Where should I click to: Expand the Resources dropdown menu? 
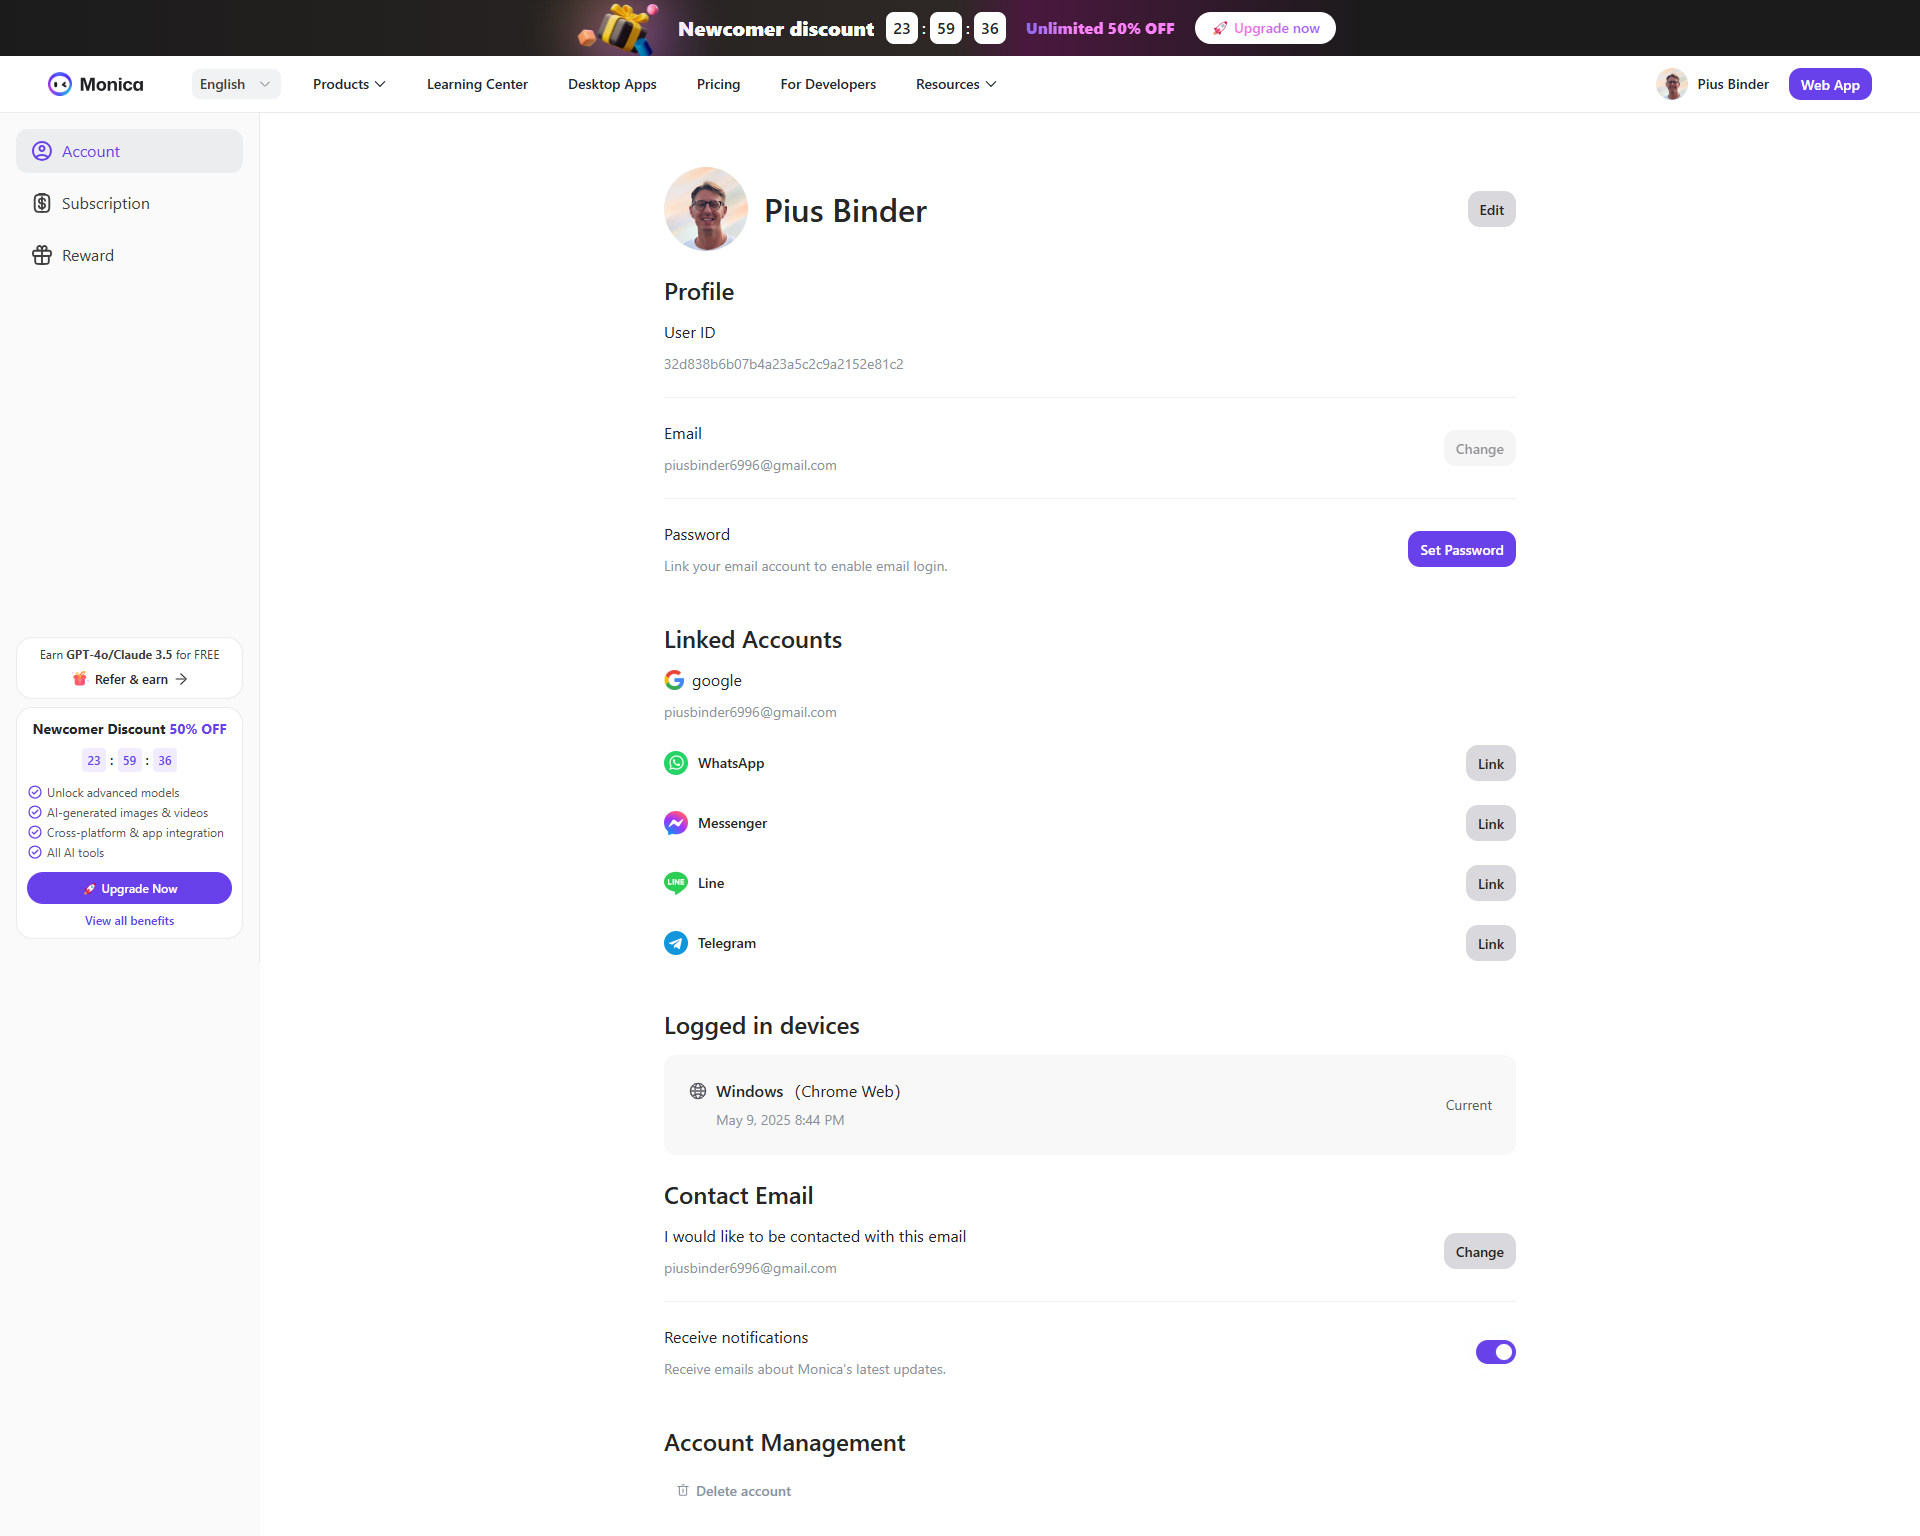955,84
